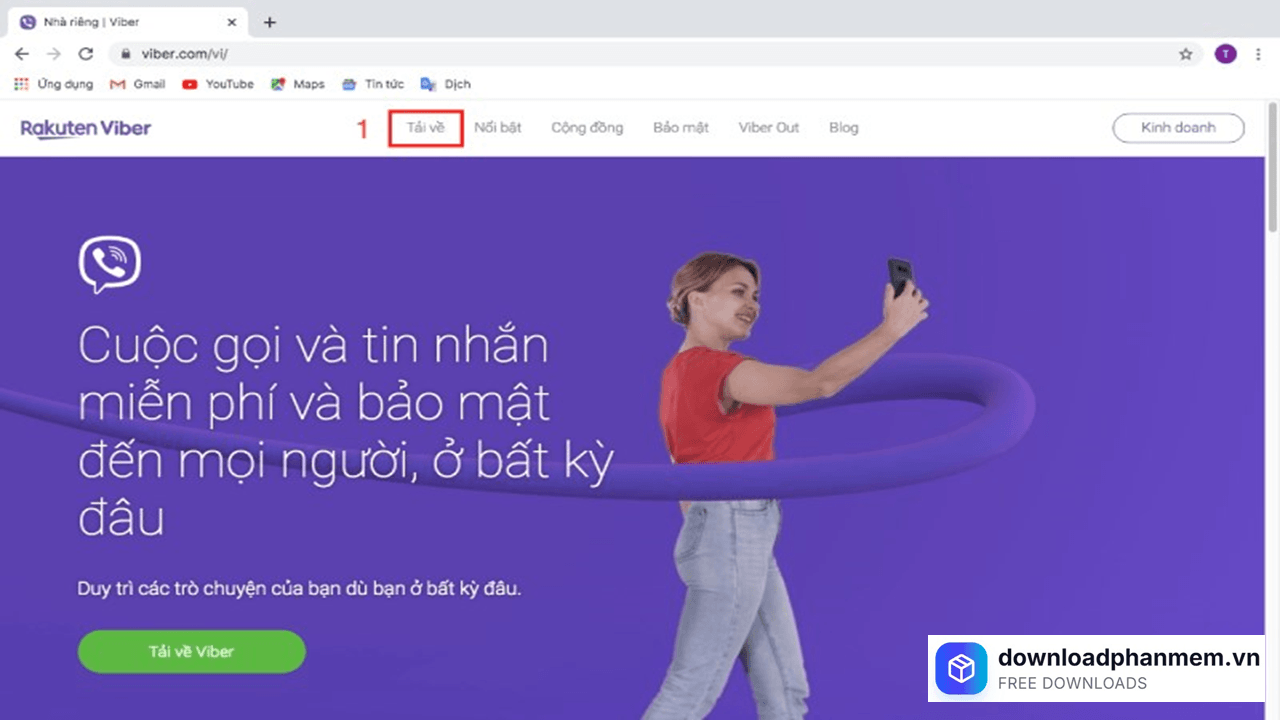Open the Ứng dụng apps shortcut

pos(54,84)
